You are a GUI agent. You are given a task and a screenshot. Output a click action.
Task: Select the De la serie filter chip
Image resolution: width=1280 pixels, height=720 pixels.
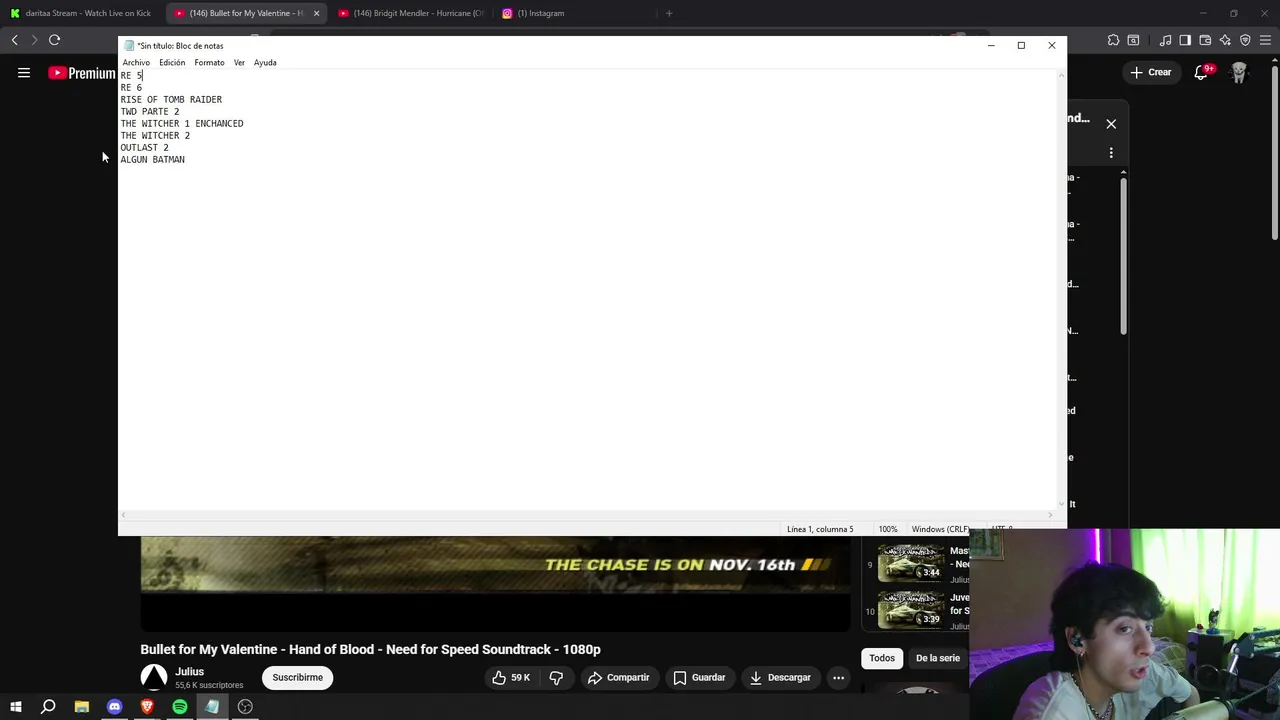pyautogui.click(x=938, y=658)
